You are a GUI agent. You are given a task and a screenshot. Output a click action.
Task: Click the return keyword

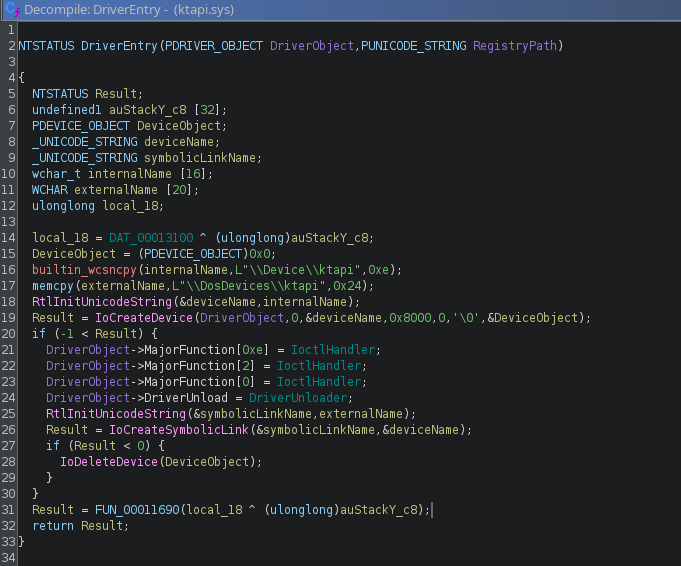53,526
